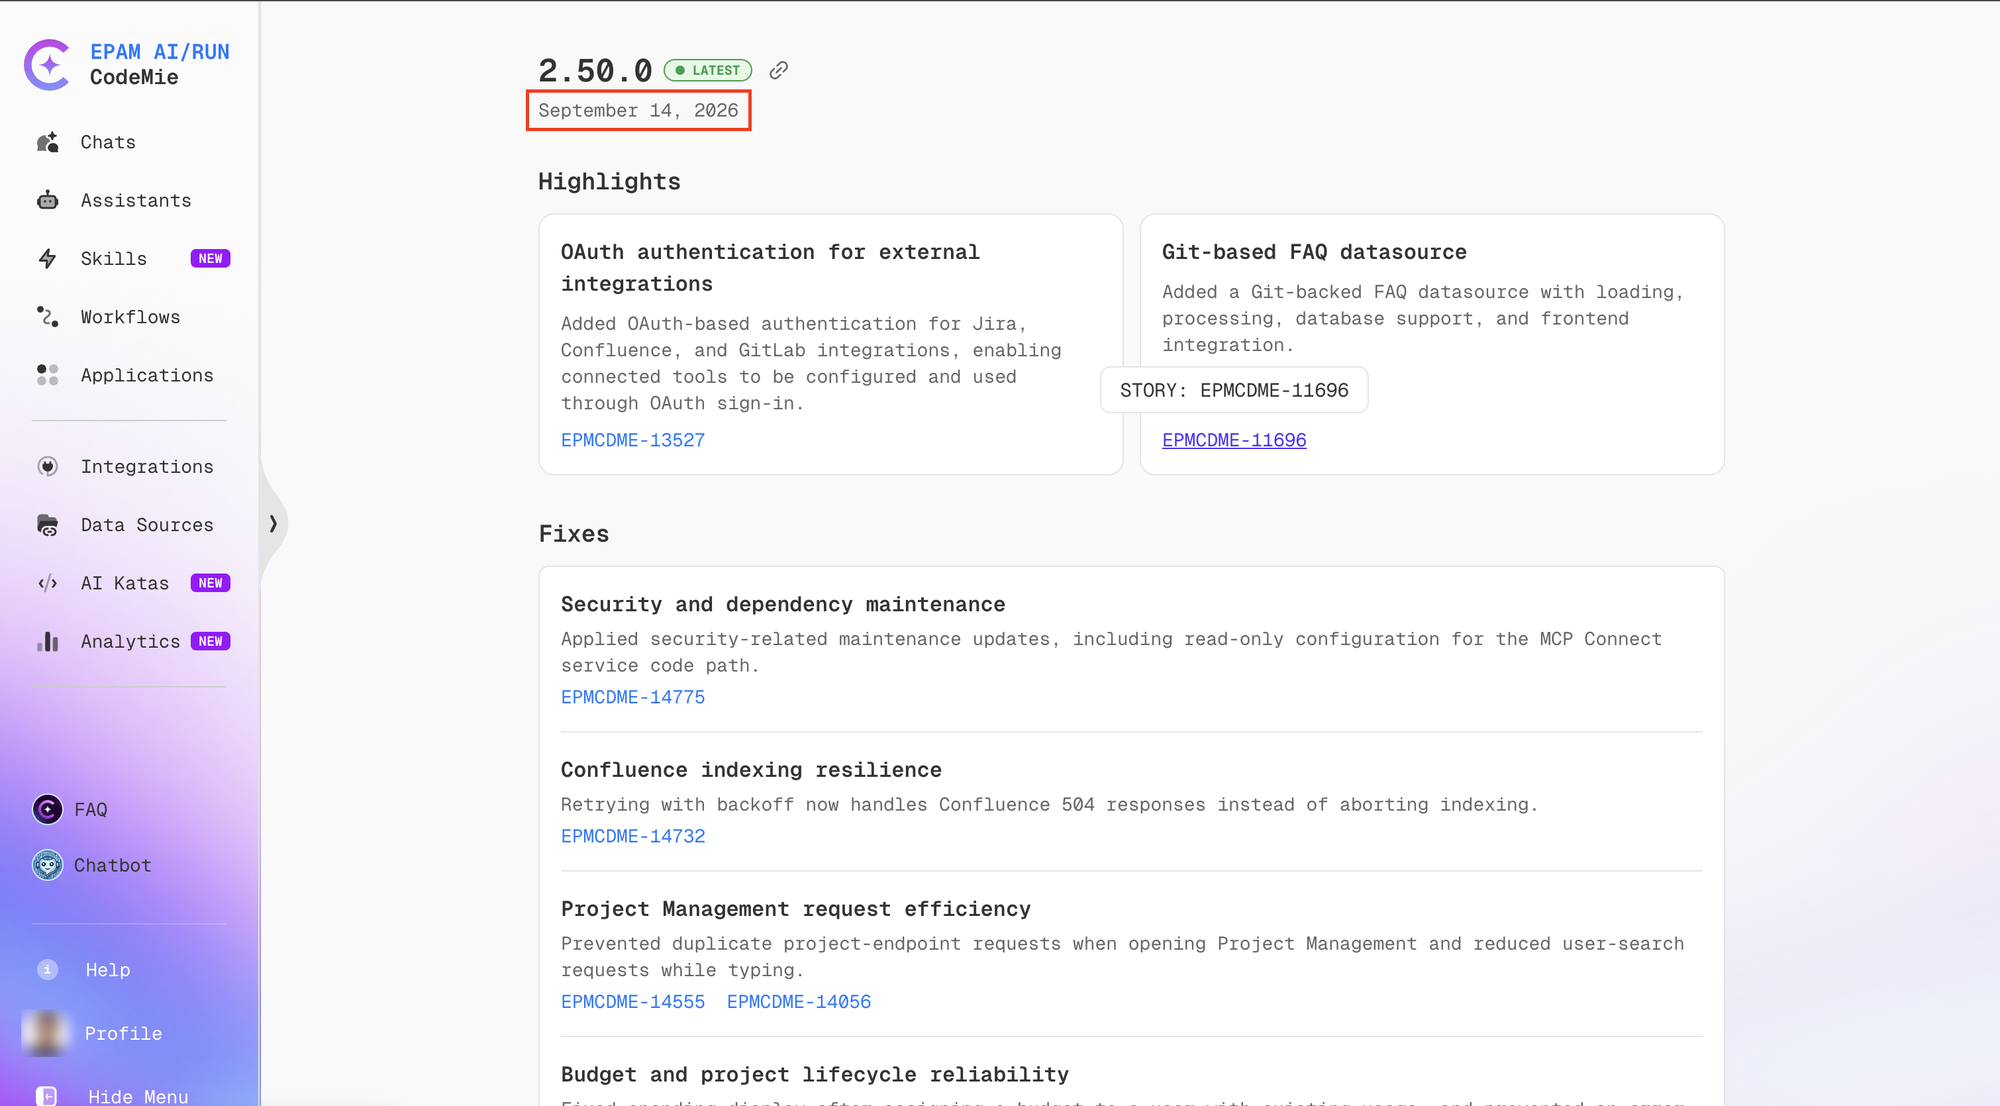This screenshot has height=1106, width=2000.
Task: Click Budget and project lifecycle reliability title
Action: pyautogui.click(x=815, y=1074)
